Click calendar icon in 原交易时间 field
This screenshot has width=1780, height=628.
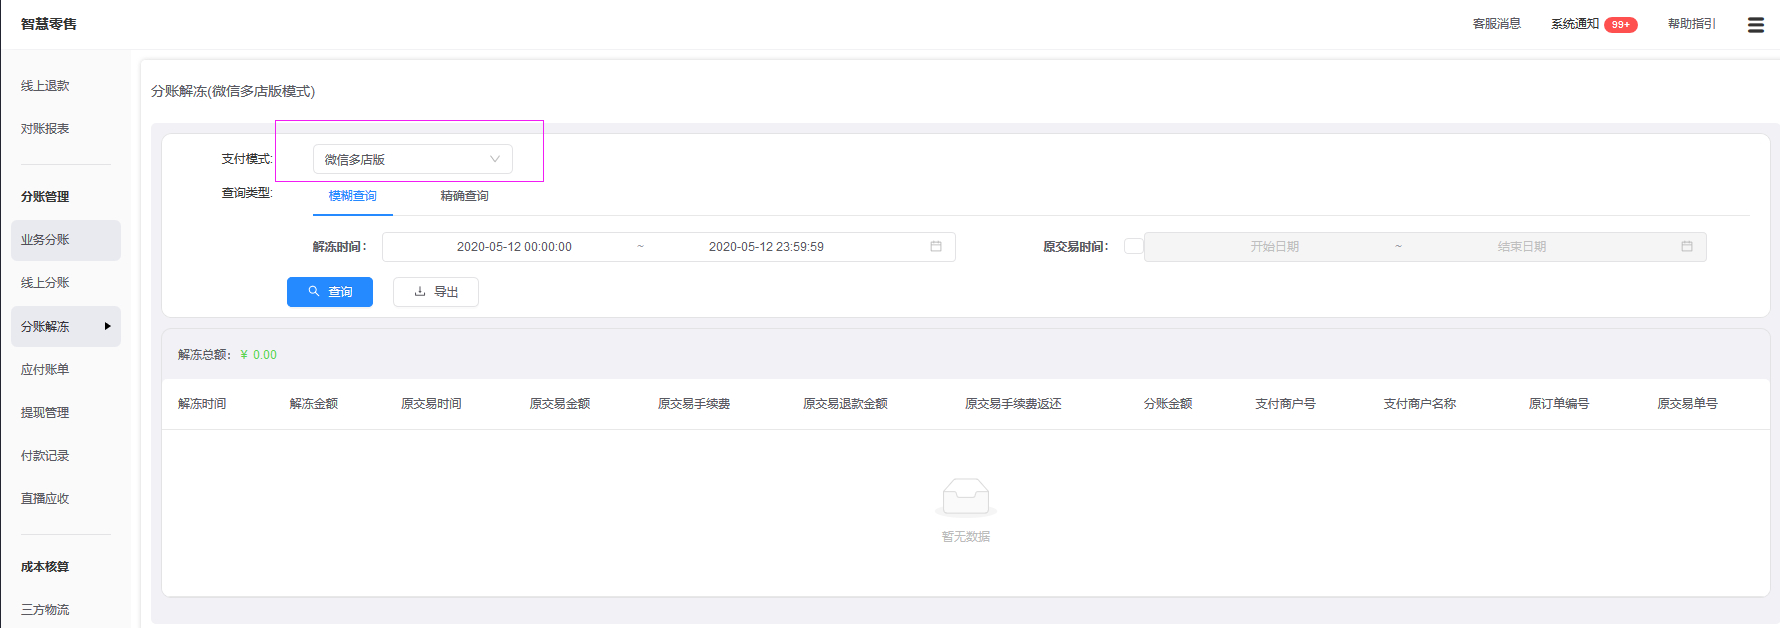(1687, 246)
